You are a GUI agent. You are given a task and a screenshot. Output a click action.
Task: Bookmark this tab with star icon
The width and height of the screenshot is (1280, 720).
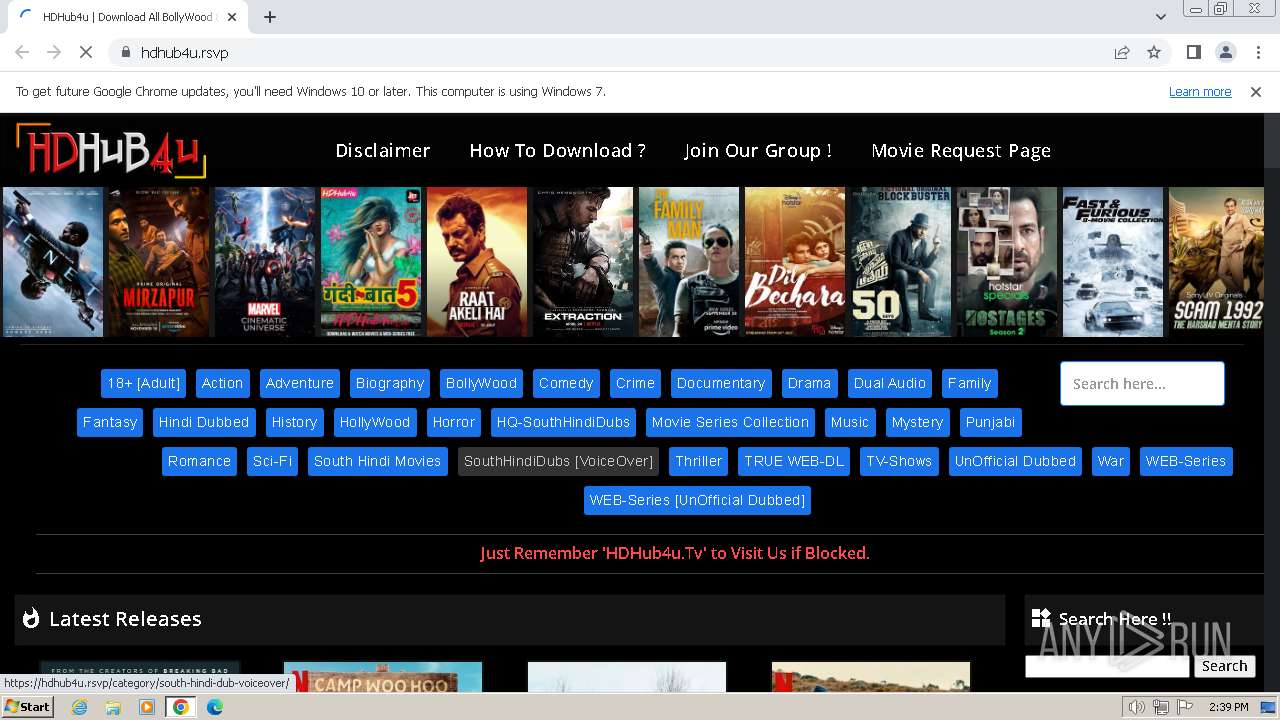1154,52
